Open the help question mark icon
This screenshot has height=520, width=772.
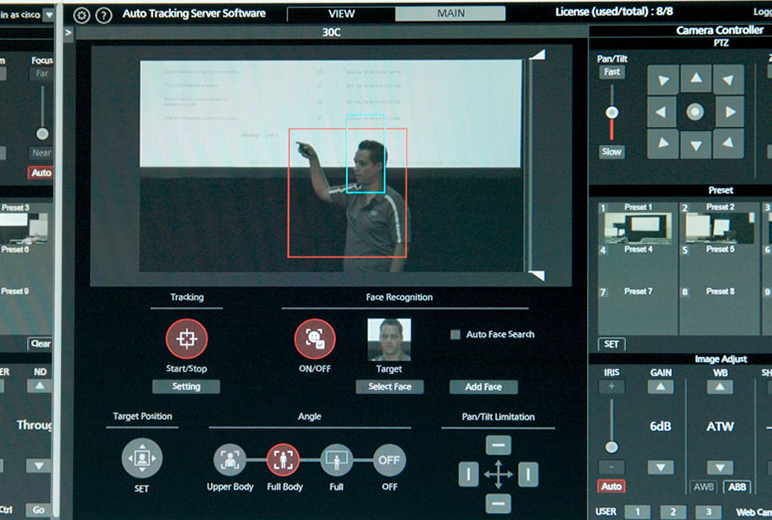[x=103, y=15]
